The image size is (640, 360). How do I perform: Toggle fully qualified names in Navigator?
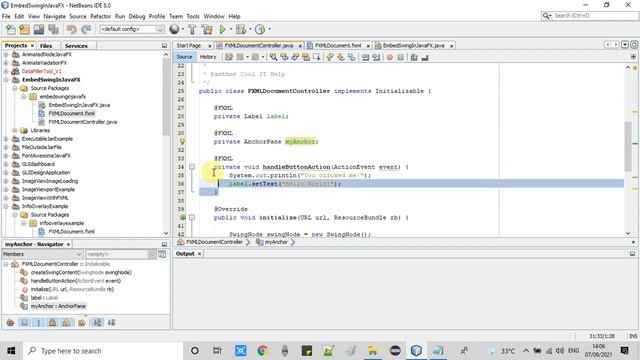pyautogui.click(x=82, y=323)
